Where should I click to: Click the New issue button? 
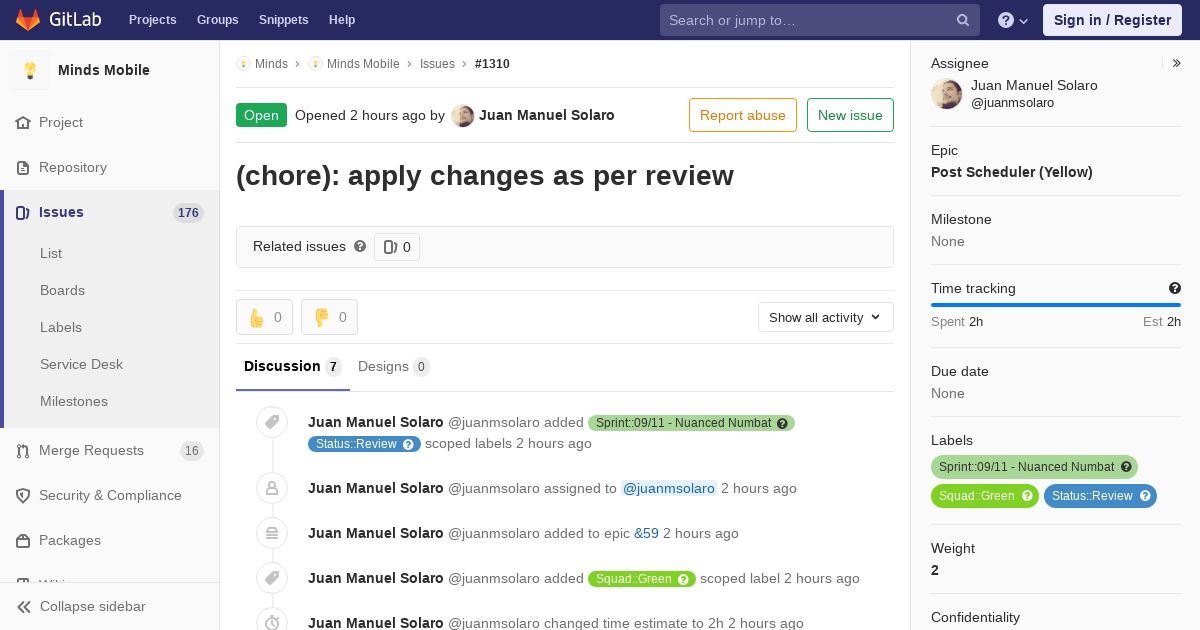(x=850, y=115)
